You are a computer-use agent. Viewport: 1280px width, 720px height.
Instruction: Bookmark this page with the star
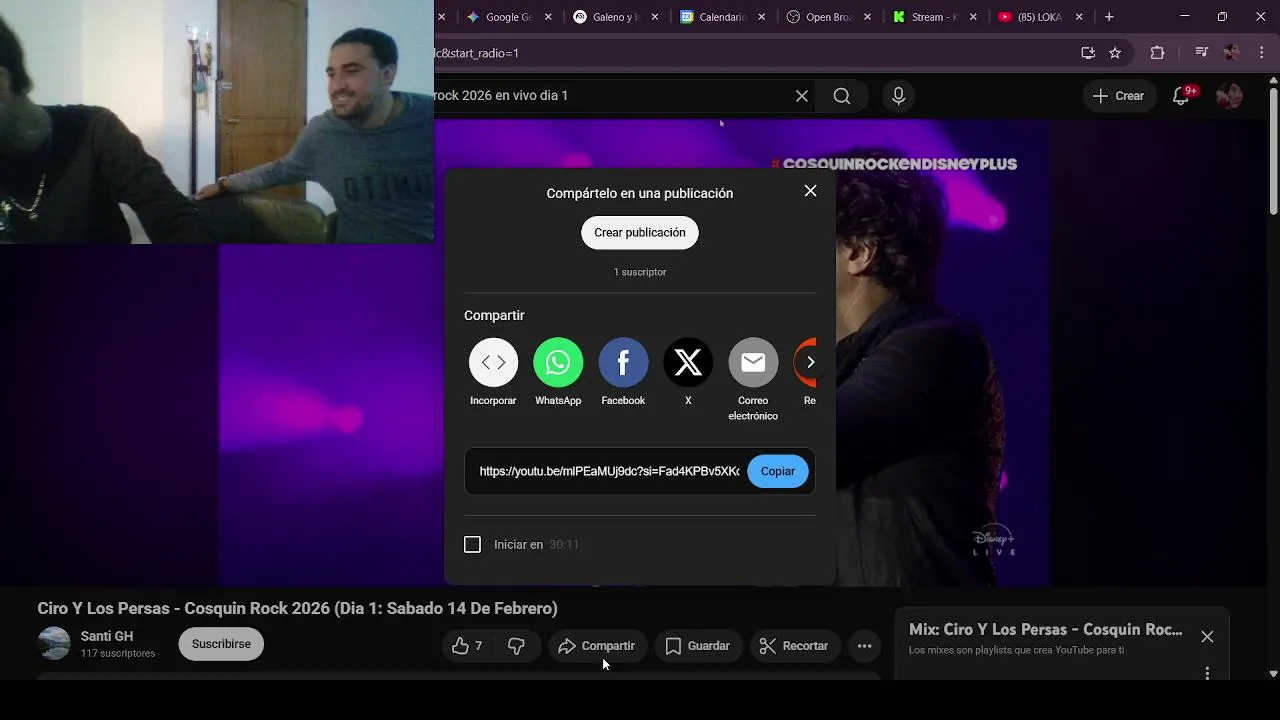pyautogui.click(x=1115, y=53)
